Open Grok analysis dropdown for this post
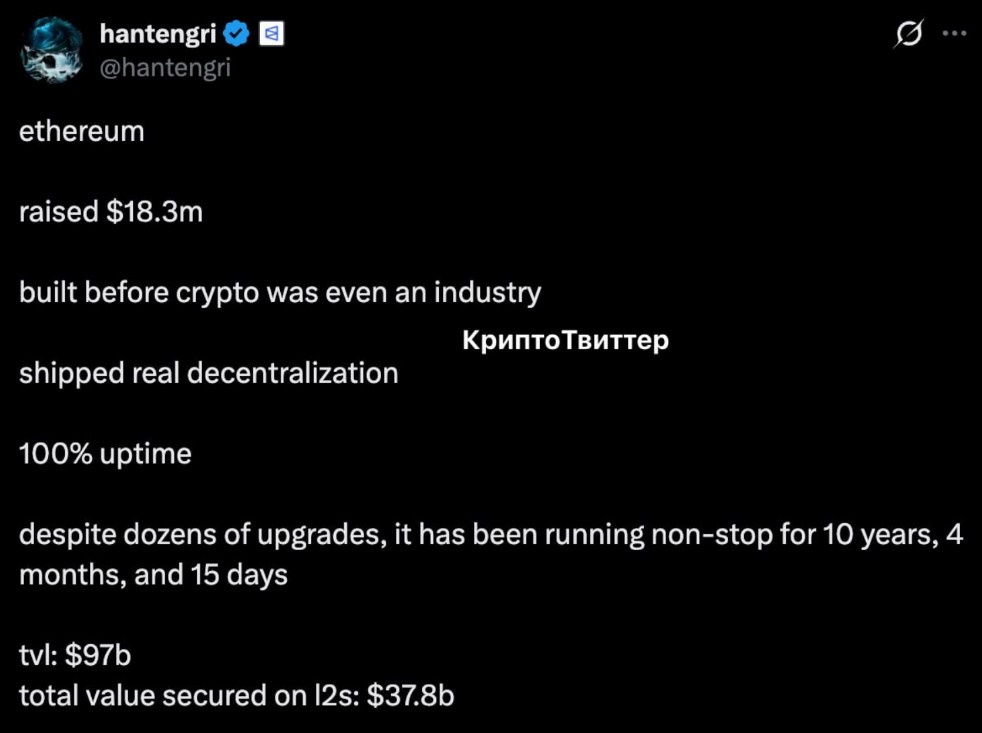This screenshot has width=982, height=733. coord(908,33)
